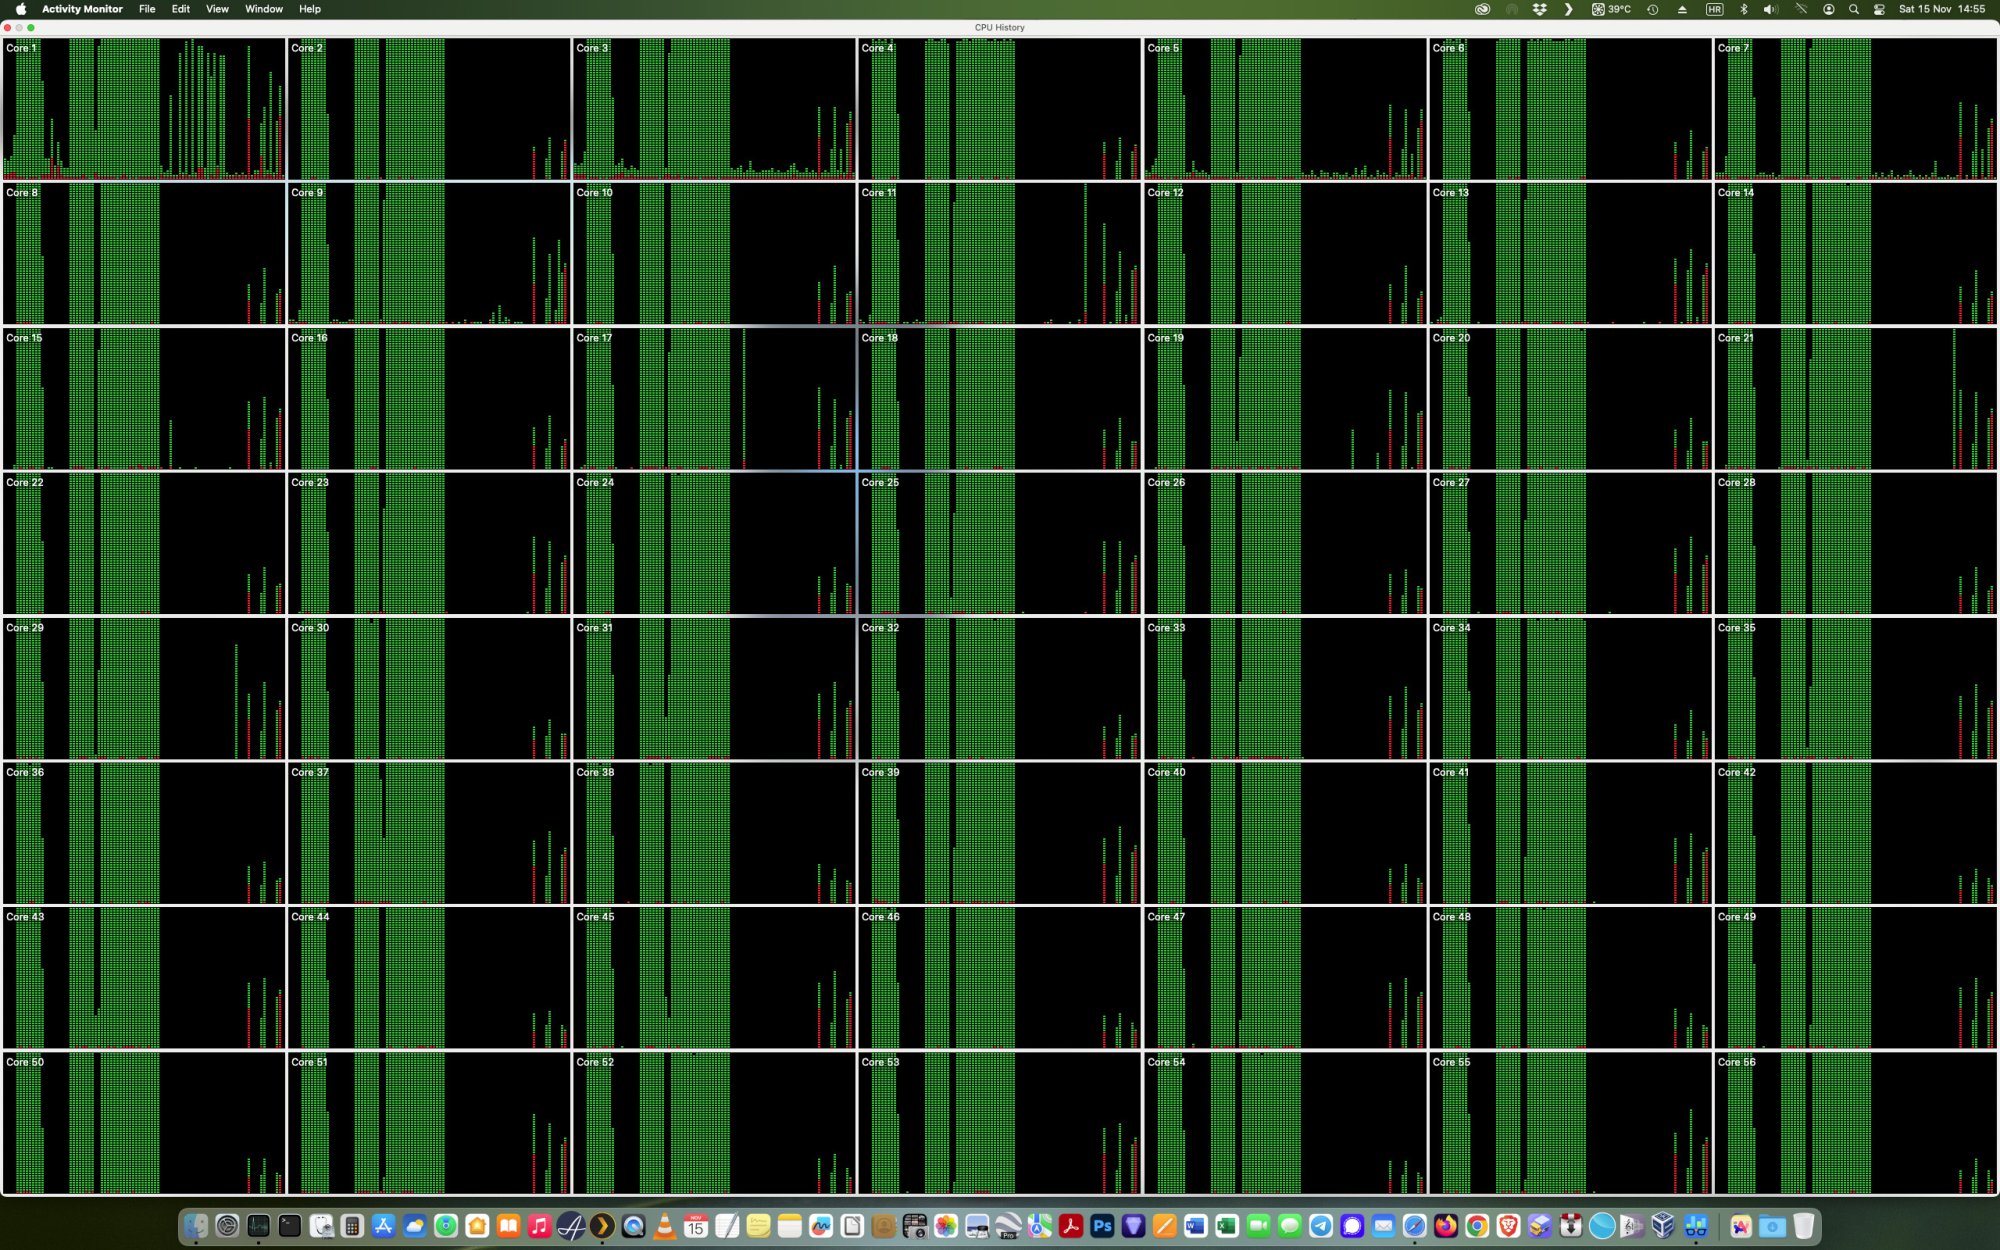Open the Bluetooth status menu
The image size is (2000, 1250).
1743,9
